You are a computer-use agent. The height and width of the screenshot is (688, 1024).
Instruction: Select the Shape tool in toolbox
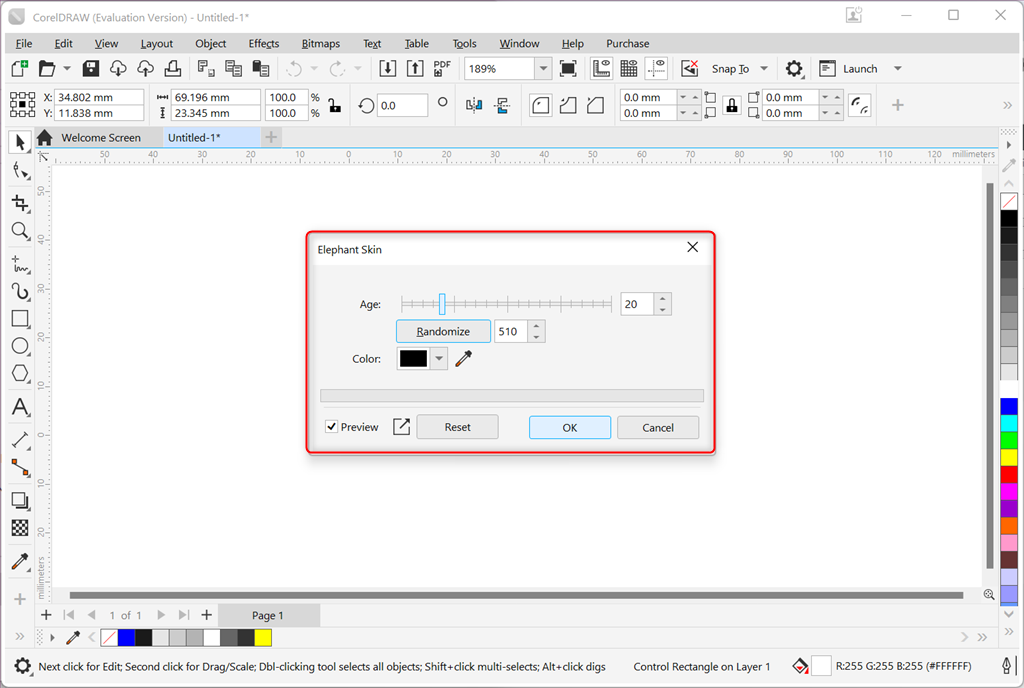(20, 171)
